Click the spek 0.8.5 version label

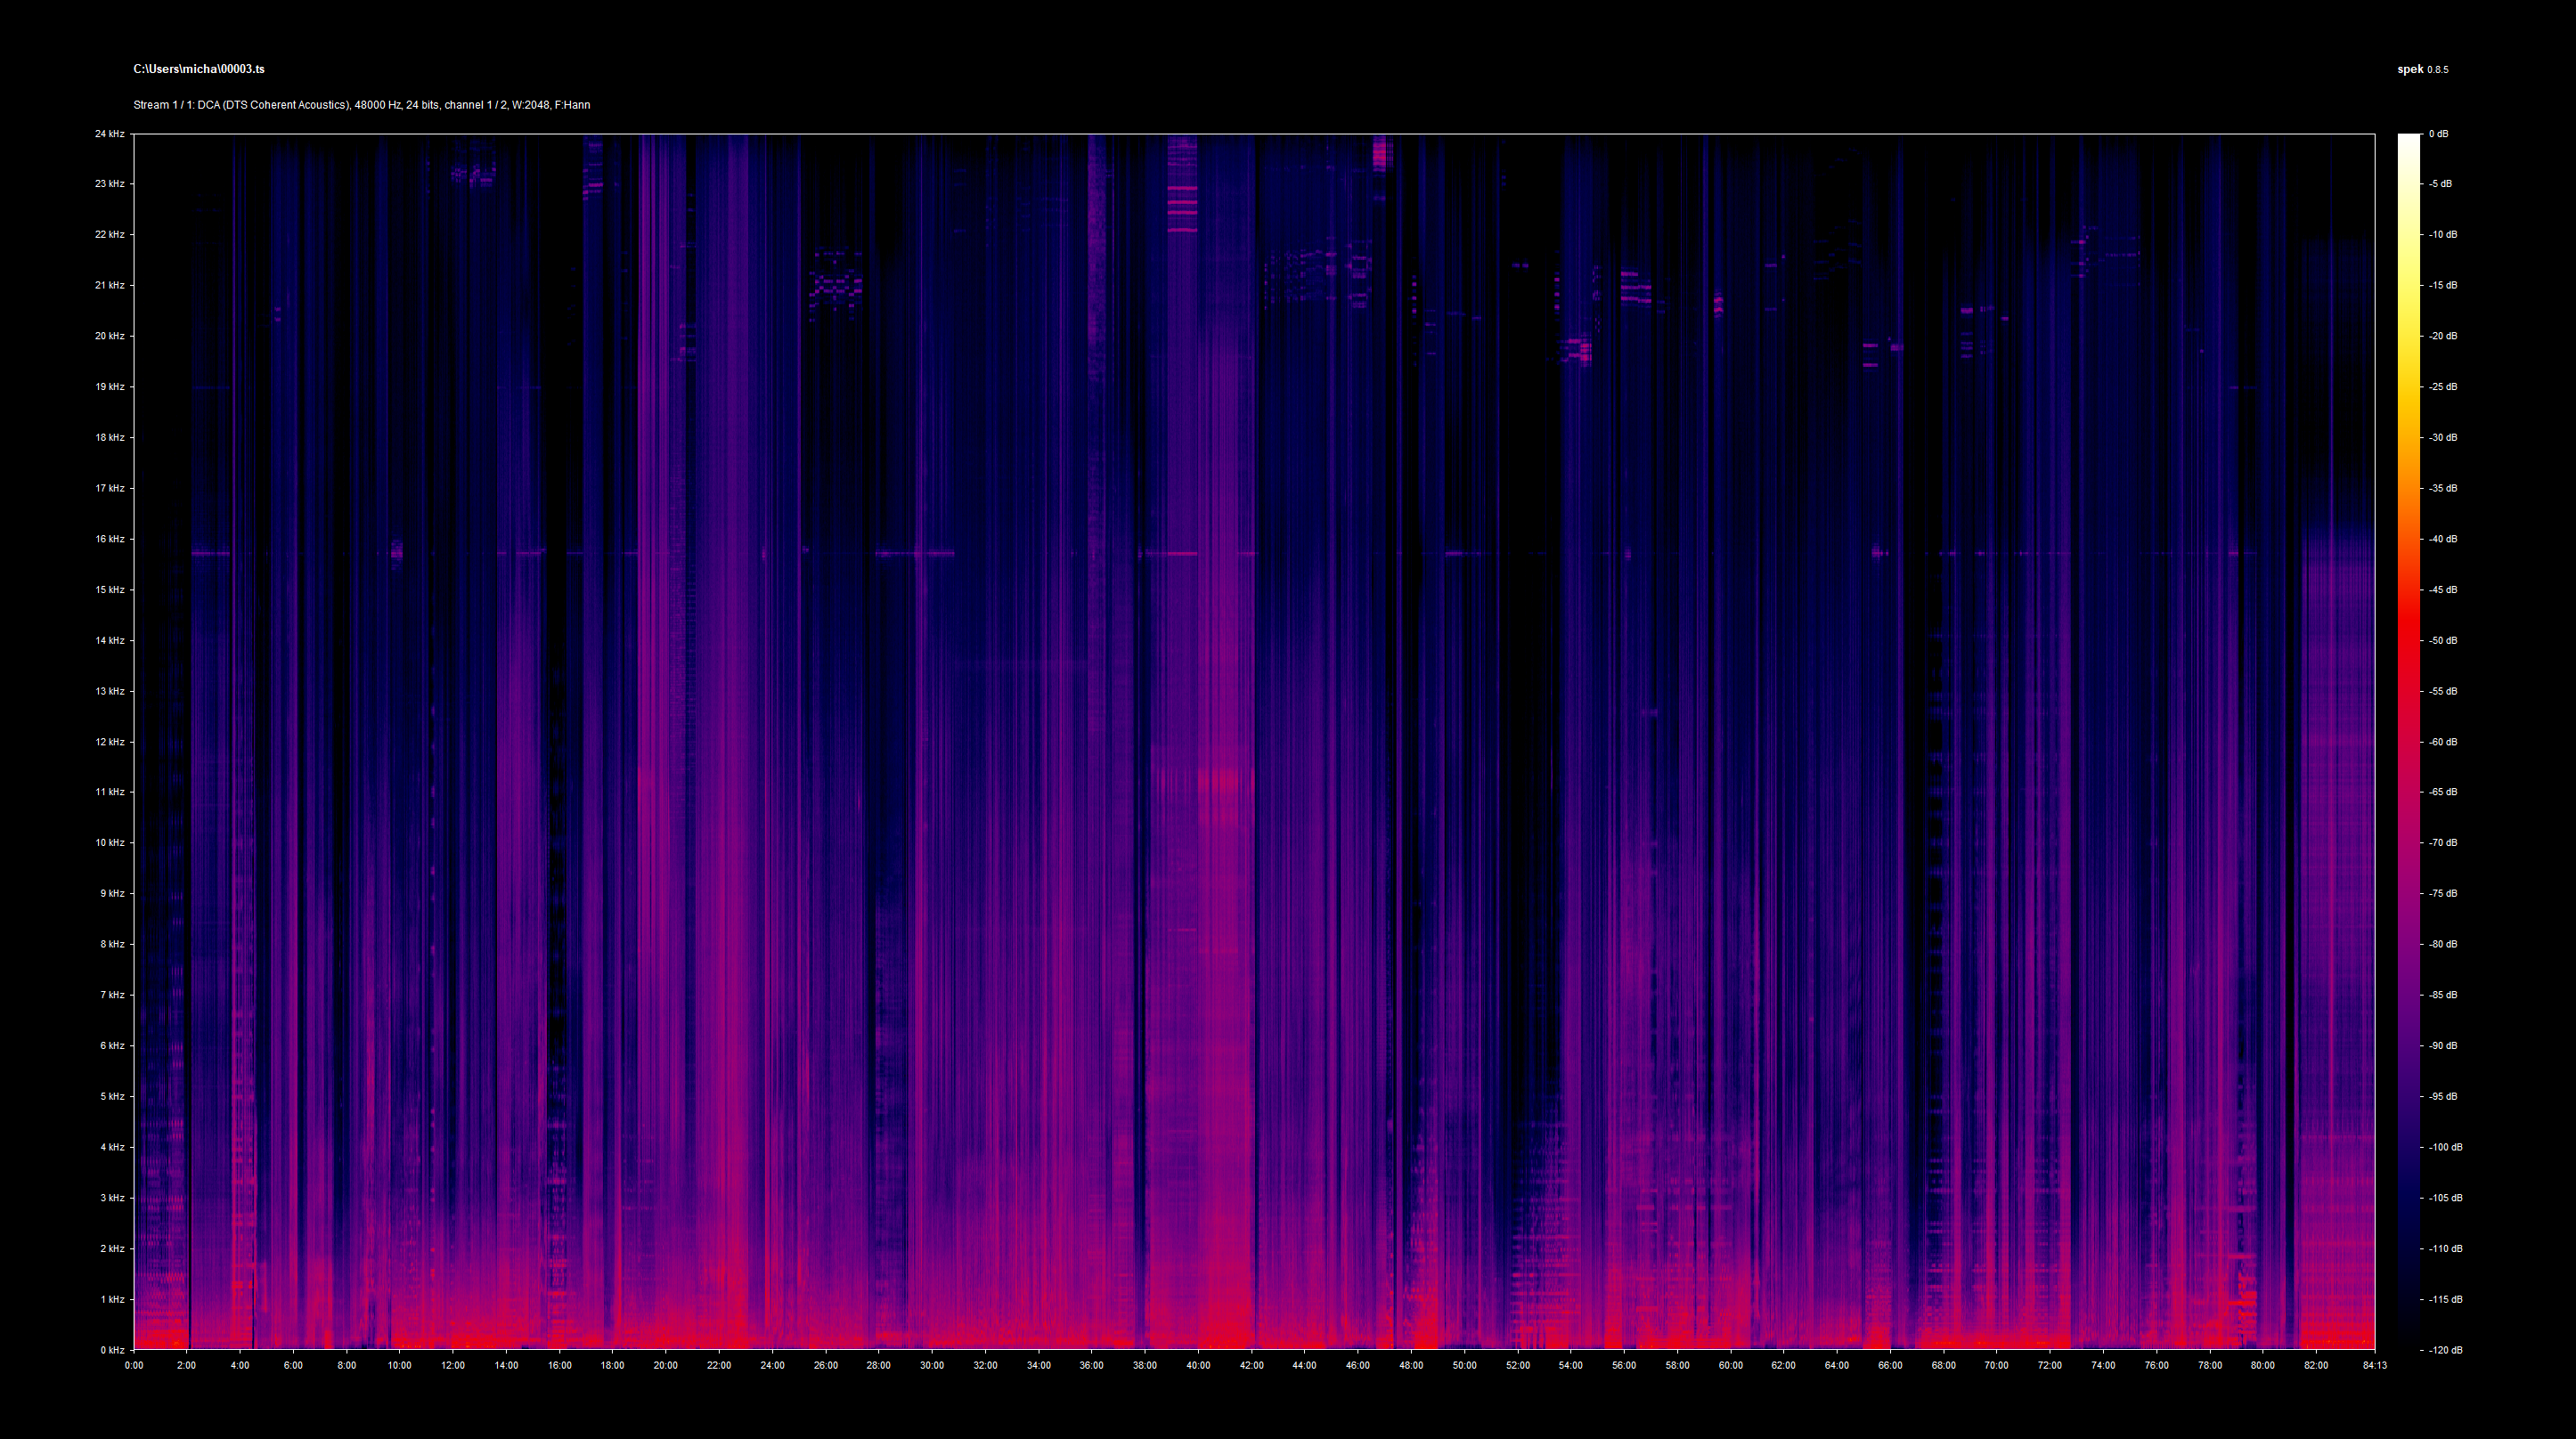(2422, 69)
